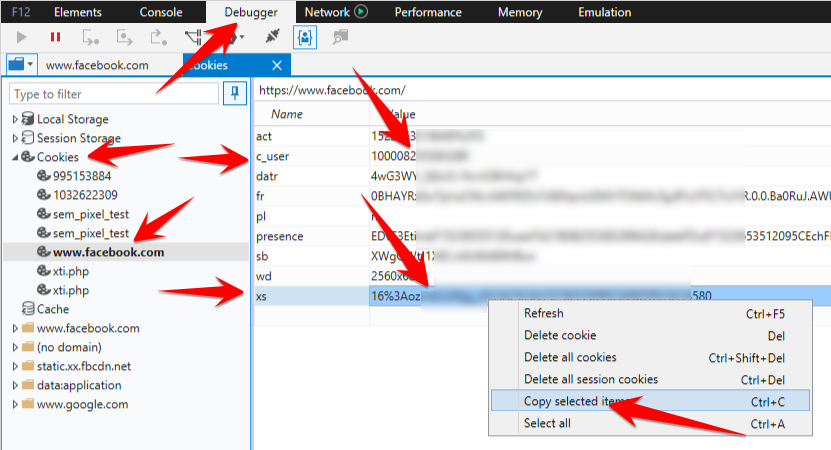The height and width of the screenshot is (450, 831).
Task: Click the F12 label at top left
Action: [x=21, y=12]
